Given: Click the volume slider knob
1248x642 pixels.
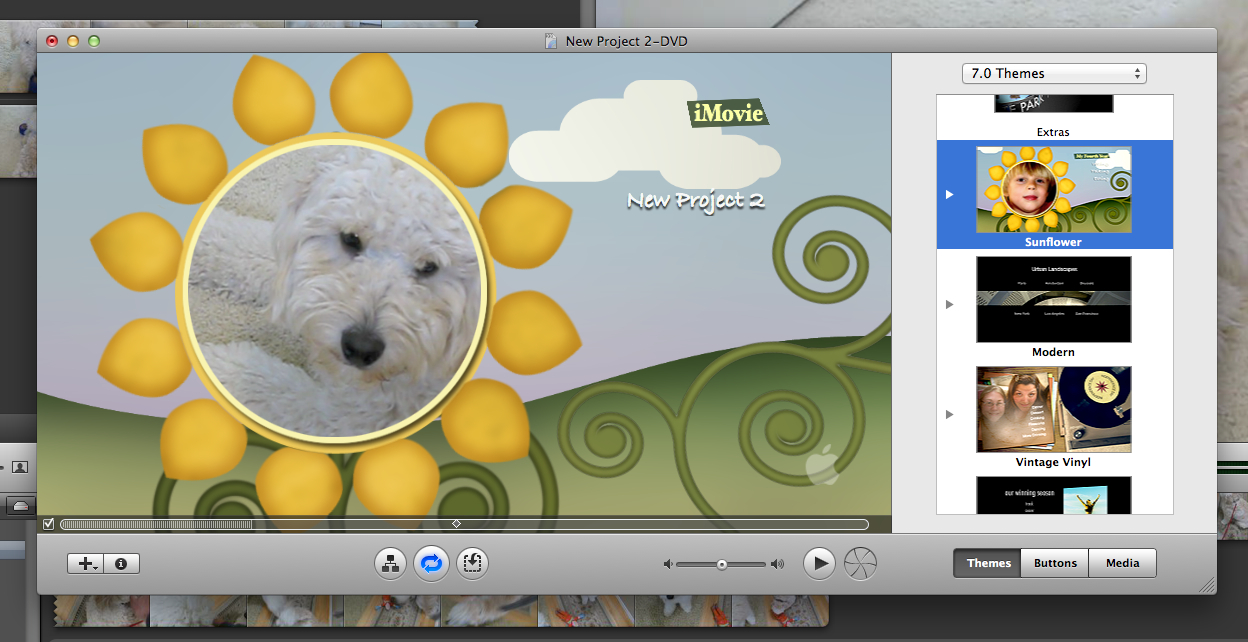Looking at the screenshot, I should (x=721, y=565).
